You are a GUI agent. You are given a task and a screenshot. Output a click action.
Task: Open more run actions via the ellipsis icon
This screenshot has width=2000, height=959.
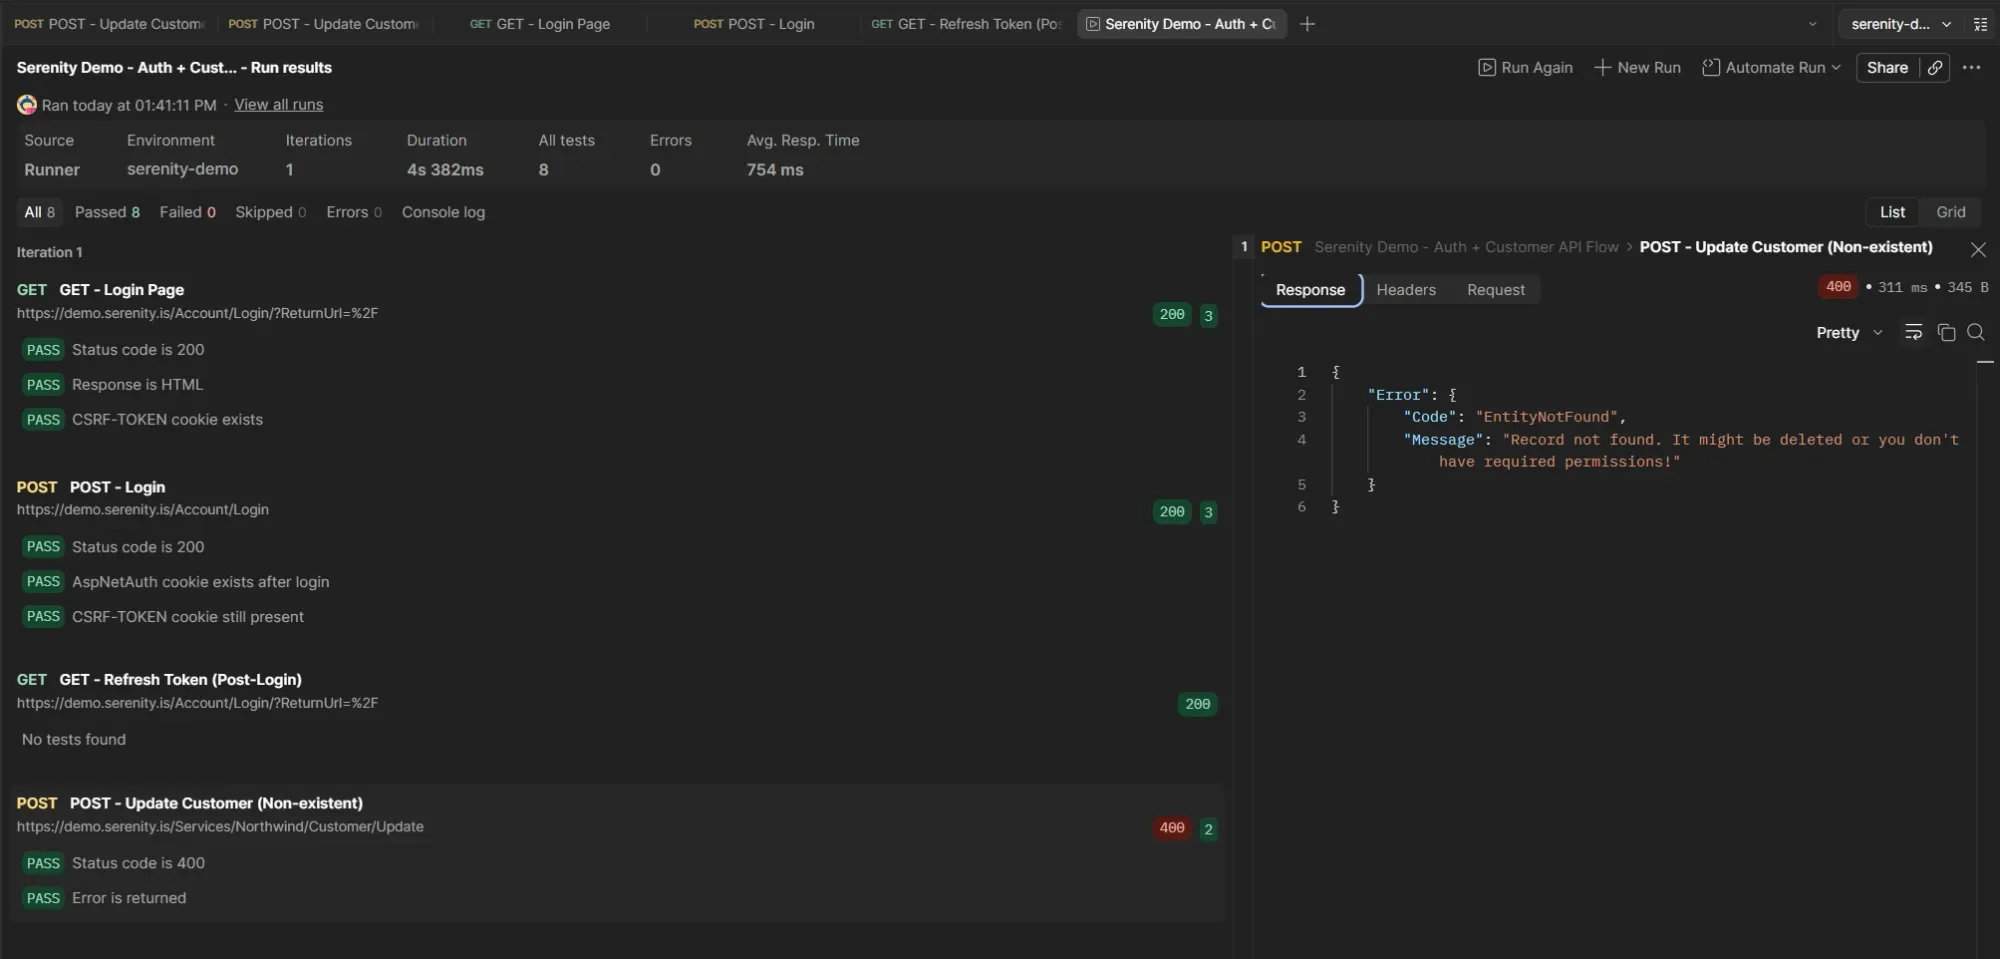(1973, 67)
